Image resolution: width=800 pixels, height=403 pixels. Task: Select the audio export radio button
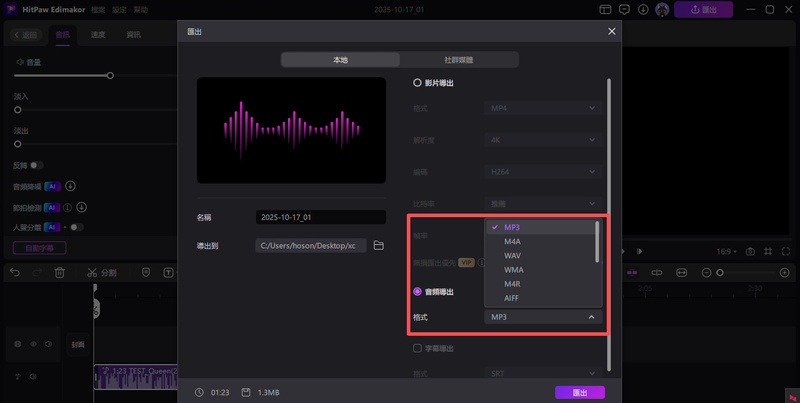[418, 291]
